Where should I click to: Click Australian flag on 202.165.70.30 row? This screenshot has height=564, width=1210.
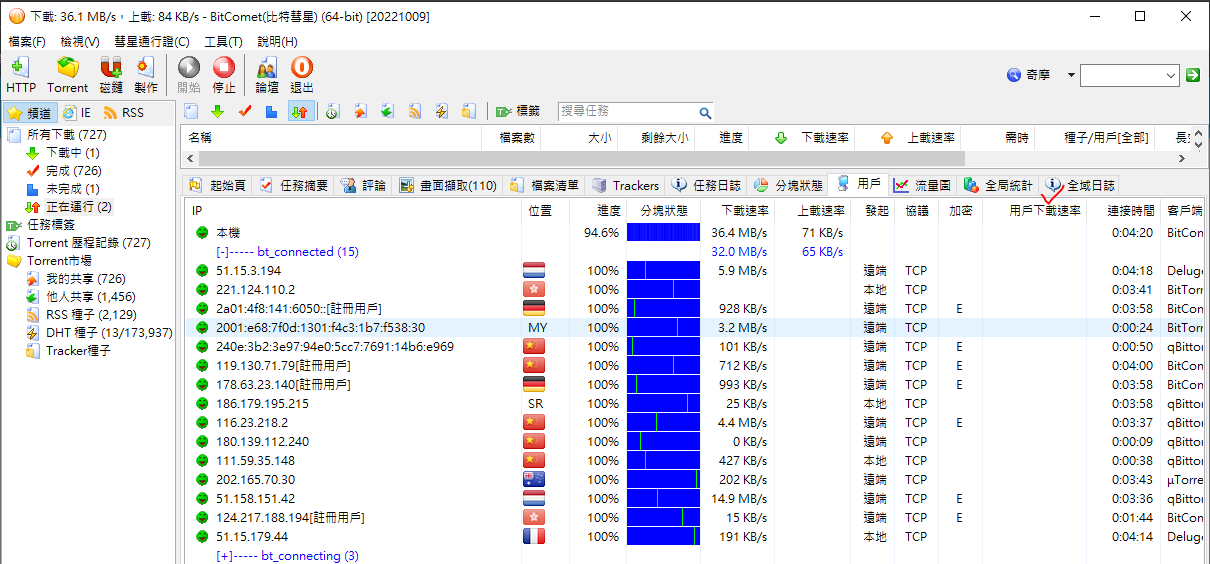533,479
